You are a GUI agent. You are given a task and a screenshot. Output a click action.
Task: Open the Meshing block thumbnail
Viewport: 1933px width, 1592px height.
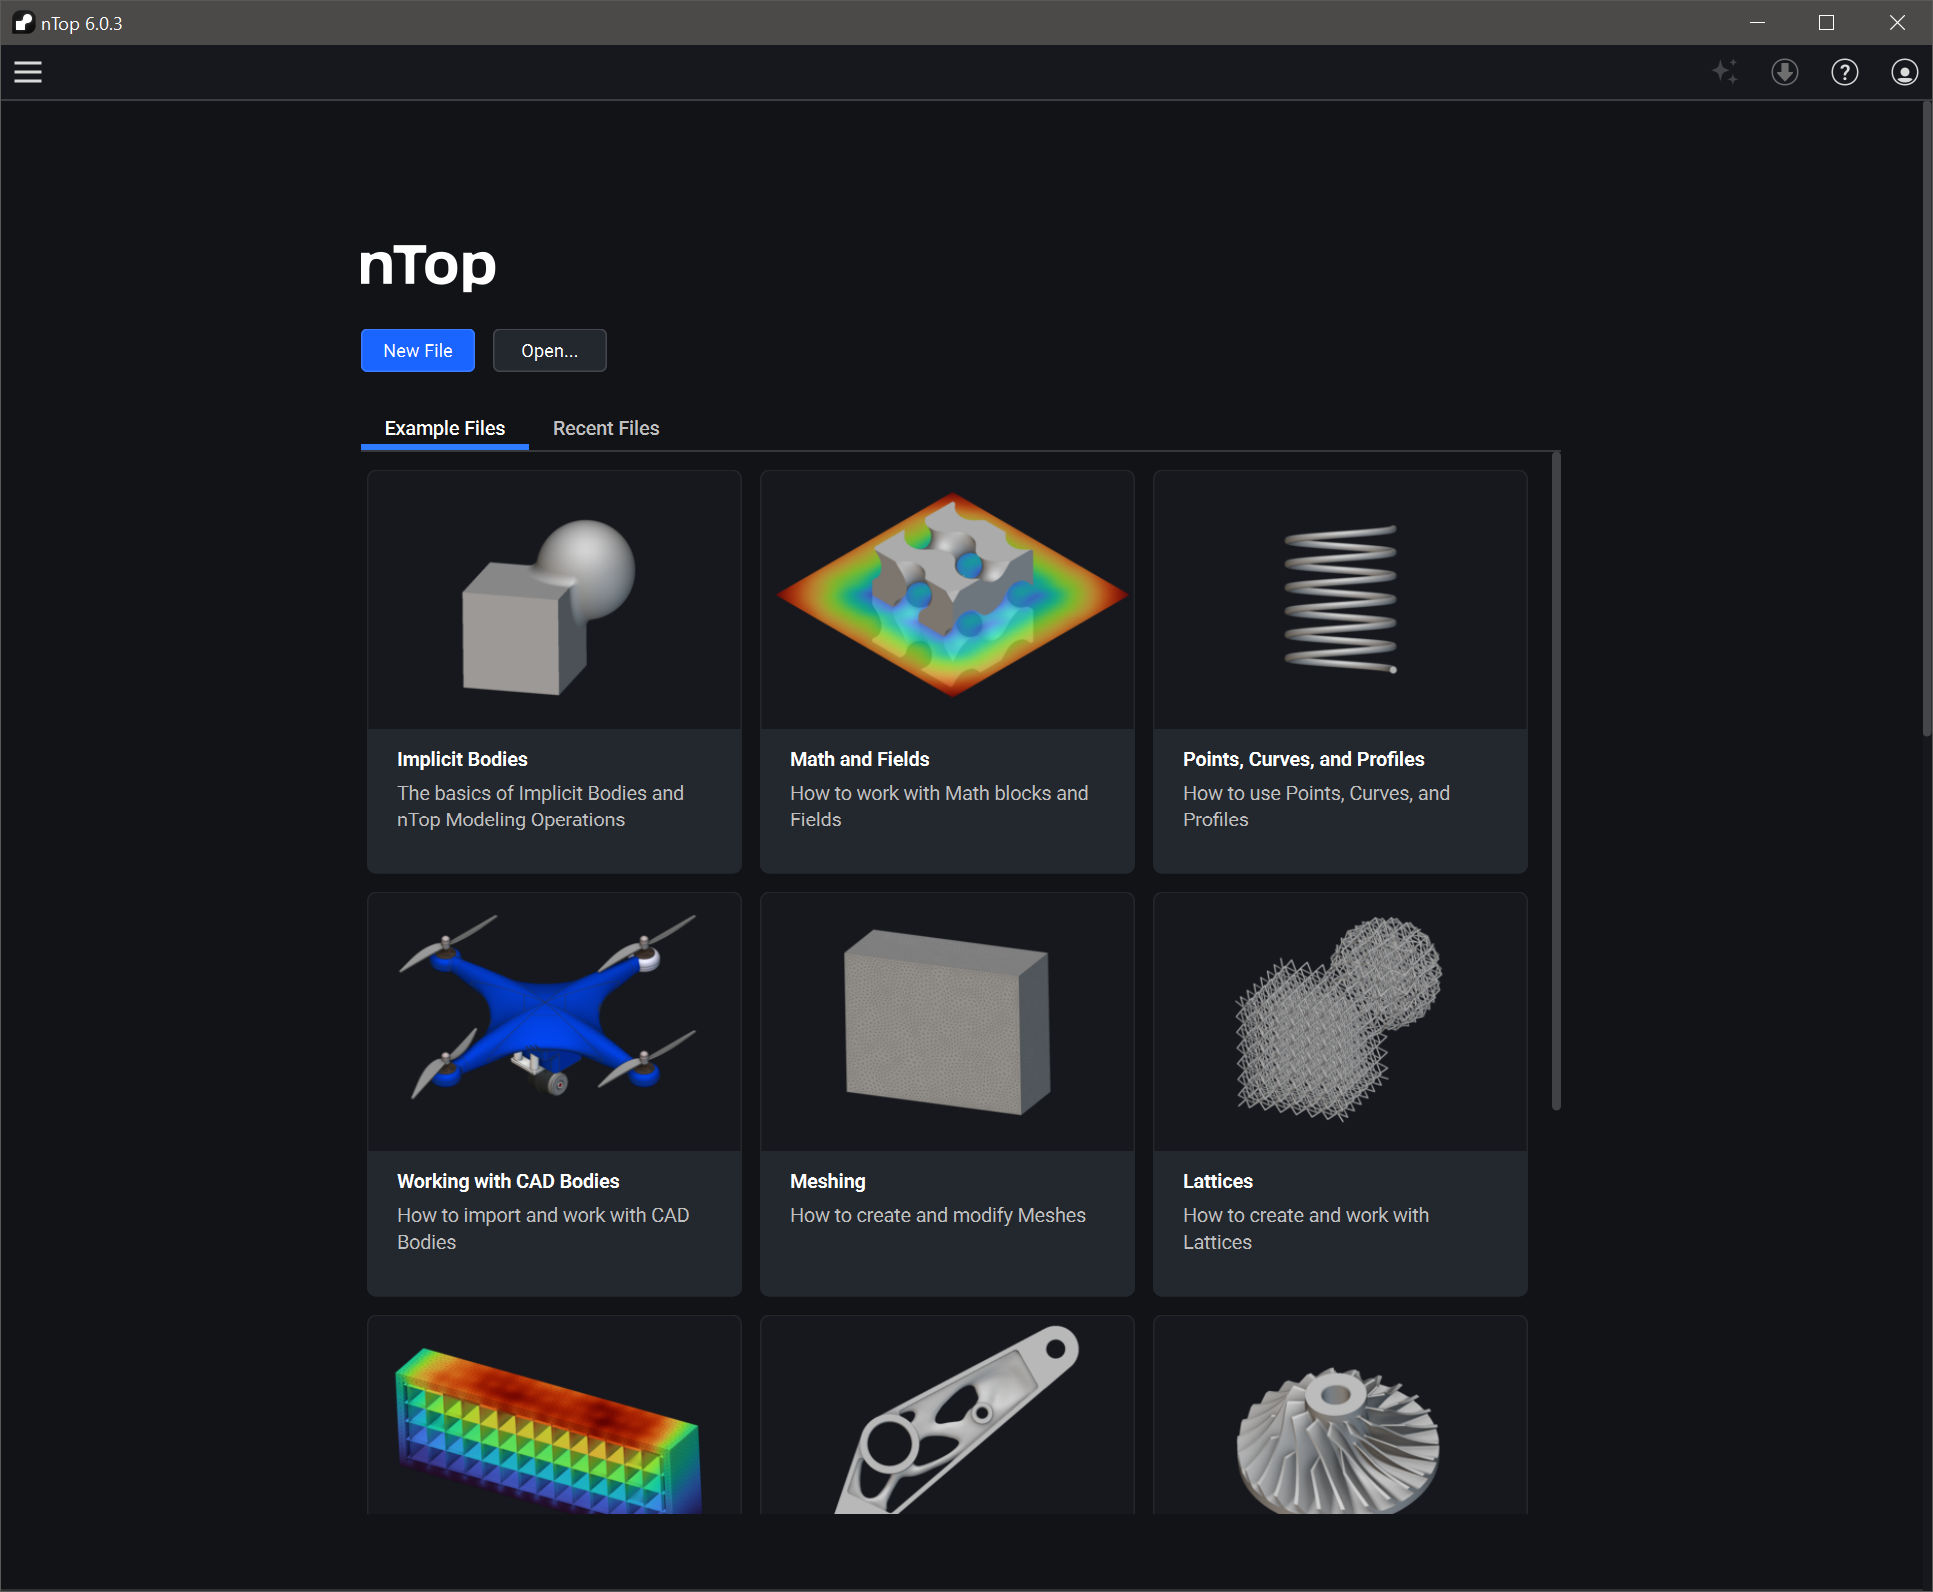click(948, 1022)
